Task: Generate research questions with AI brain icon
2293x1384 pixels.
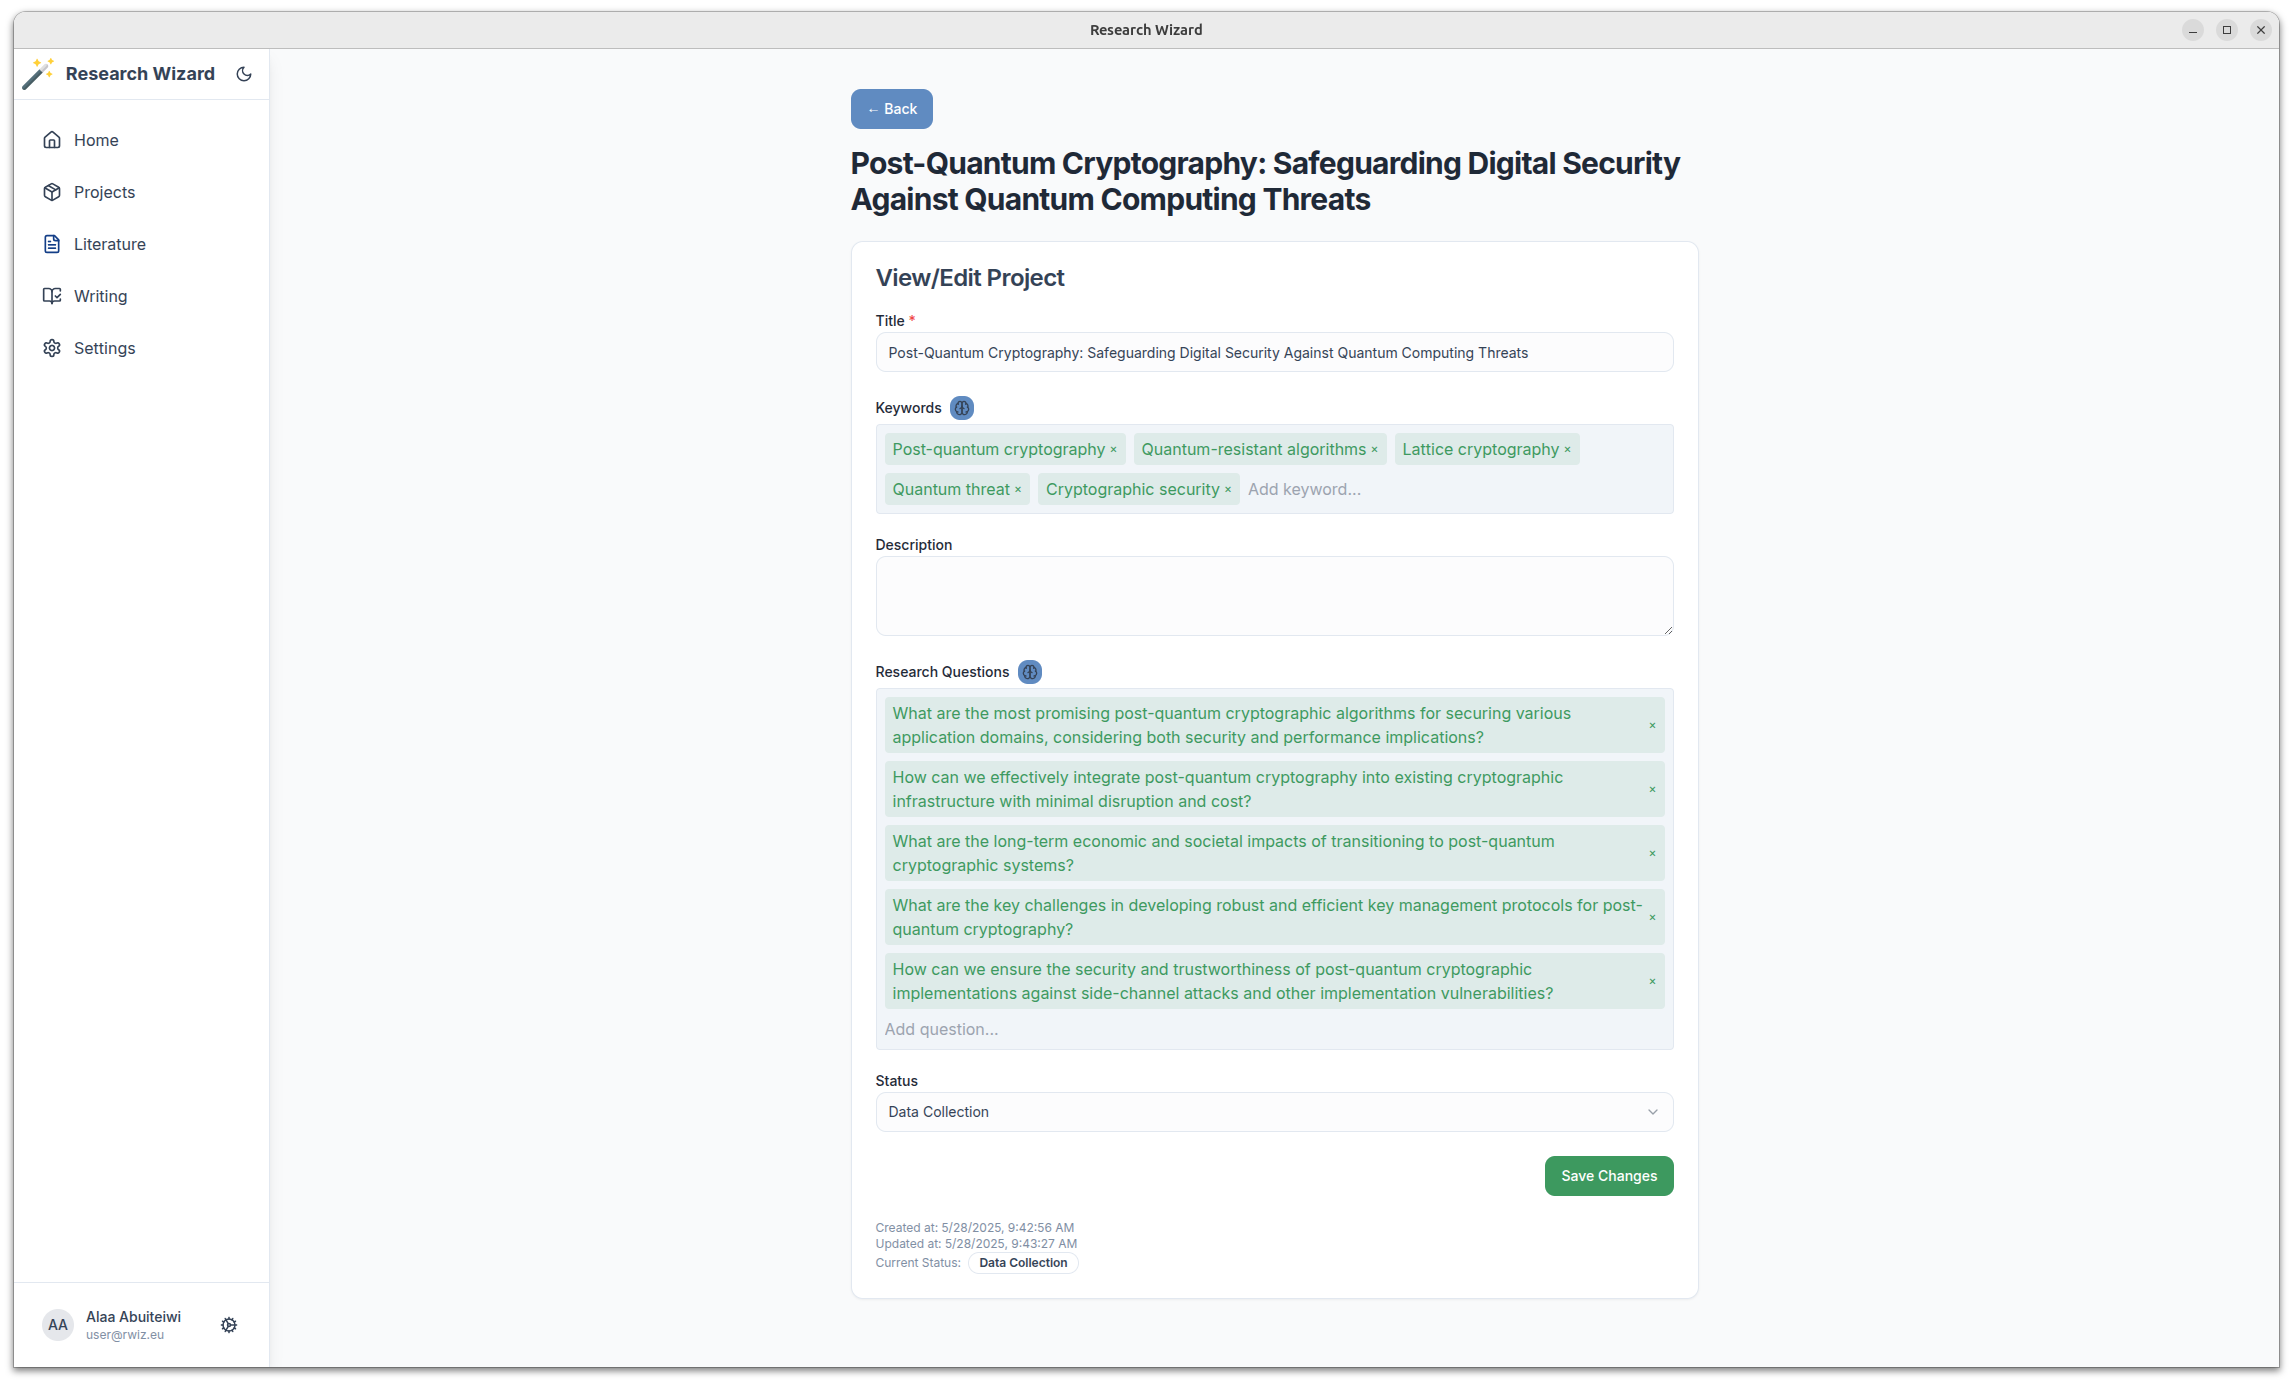Action: [x=1030, y=672]
